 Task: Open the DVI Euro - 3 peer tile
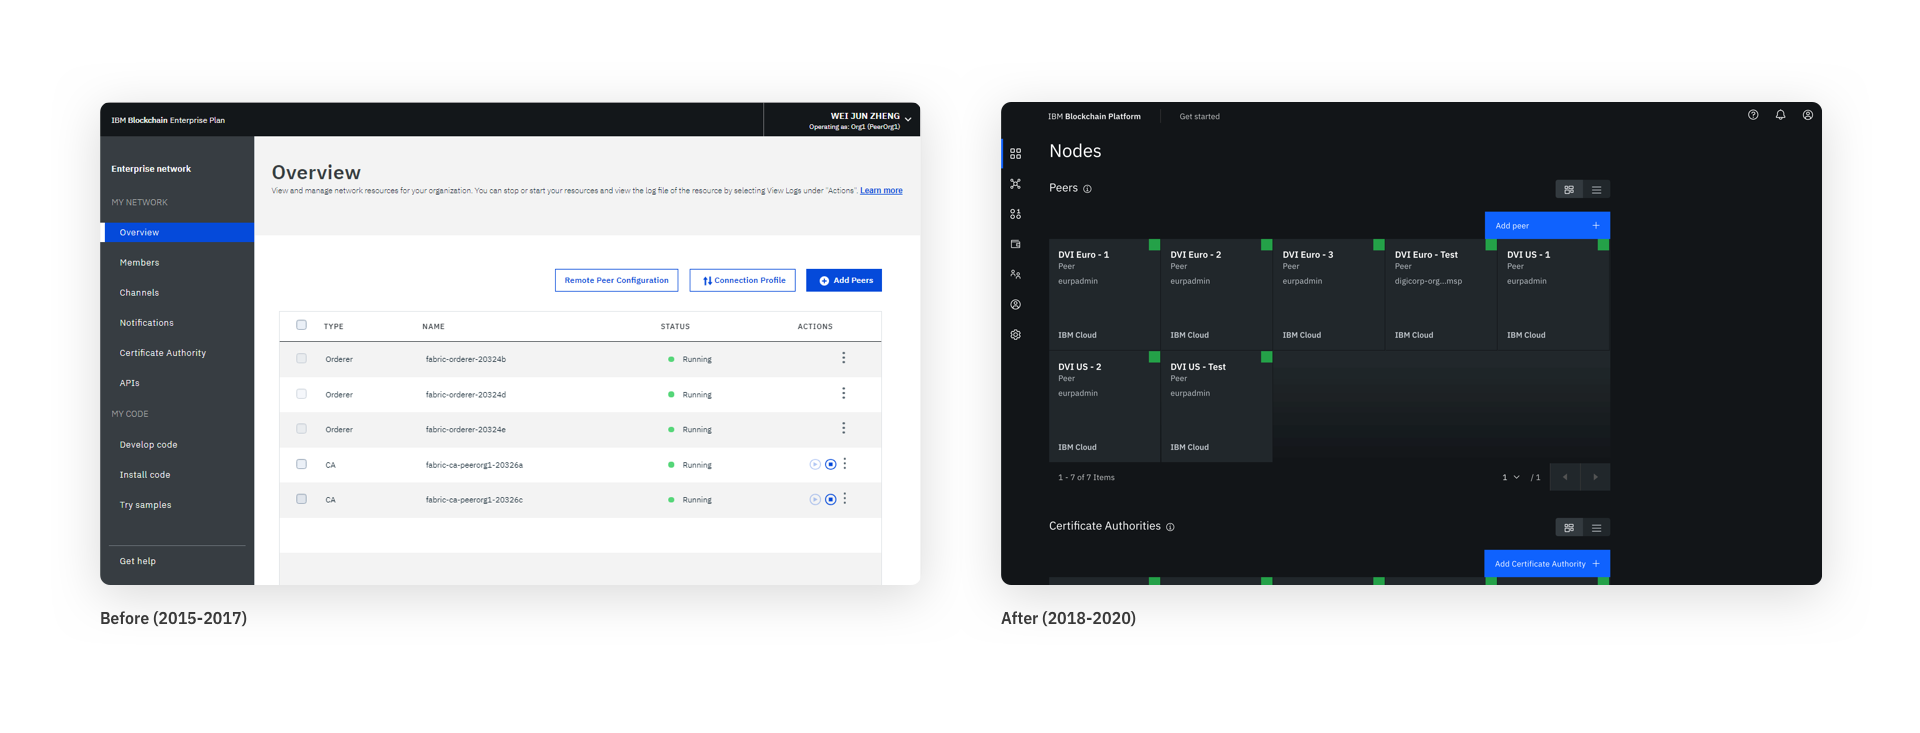pos(1328,294)
